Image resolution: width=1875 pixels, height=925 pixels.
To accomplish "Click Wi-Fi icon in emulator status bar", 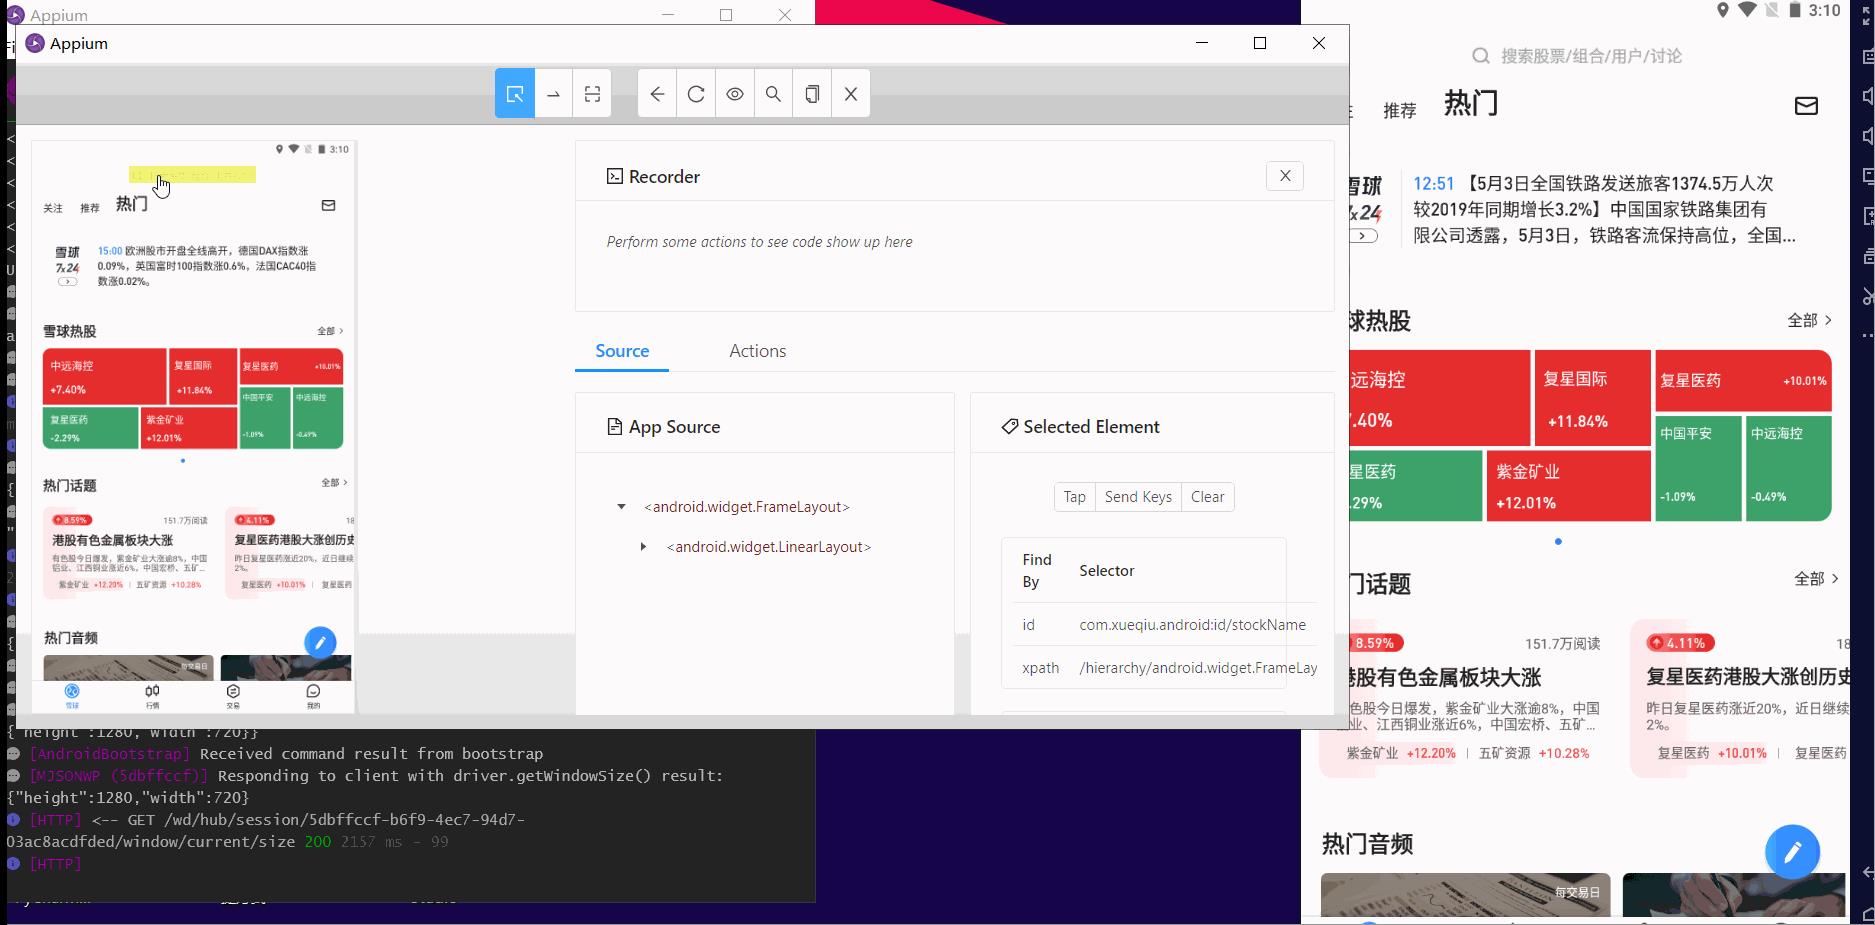I will point(1747,10).
